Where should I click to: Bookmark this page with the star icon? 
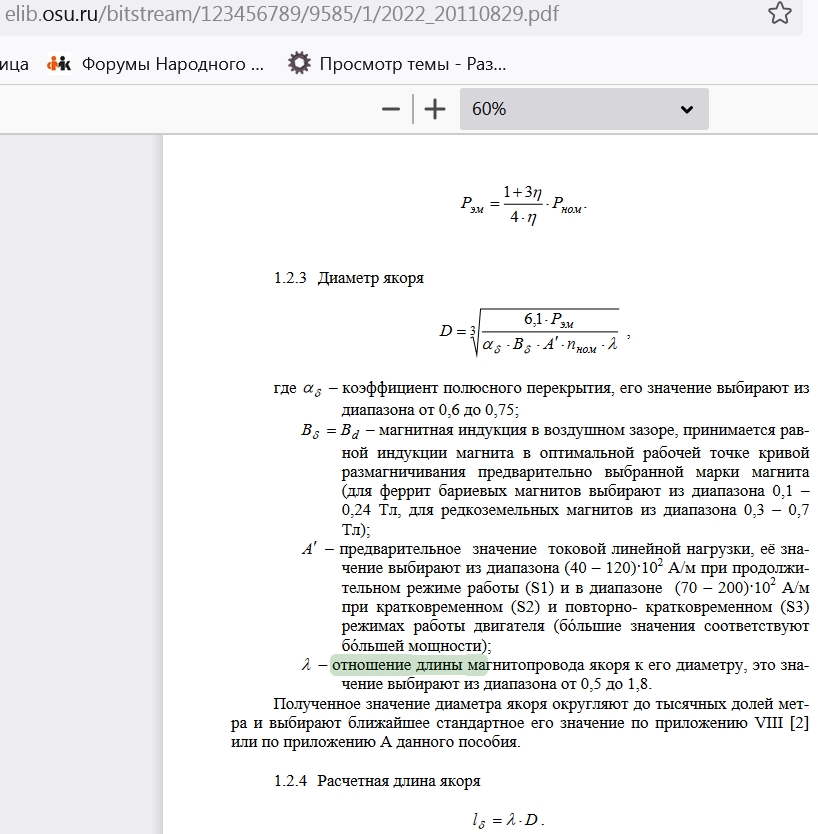(x=780, y=13)
